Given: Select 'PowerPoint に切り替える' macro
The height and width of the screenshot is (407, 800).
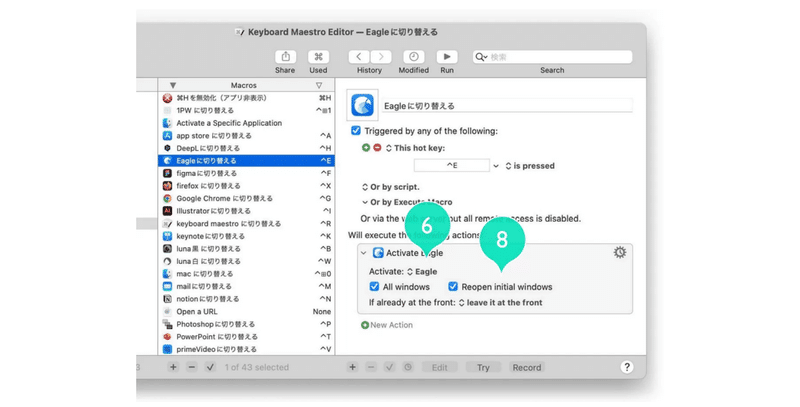Looking at the screenshot, I should [246, 337].
